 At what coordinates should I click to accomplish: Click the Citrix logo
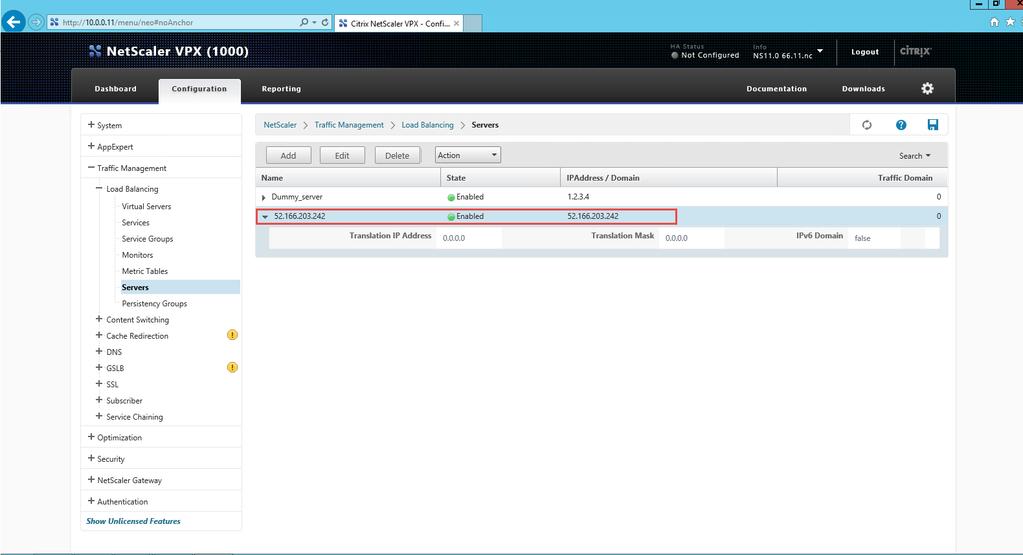(915, 51)
